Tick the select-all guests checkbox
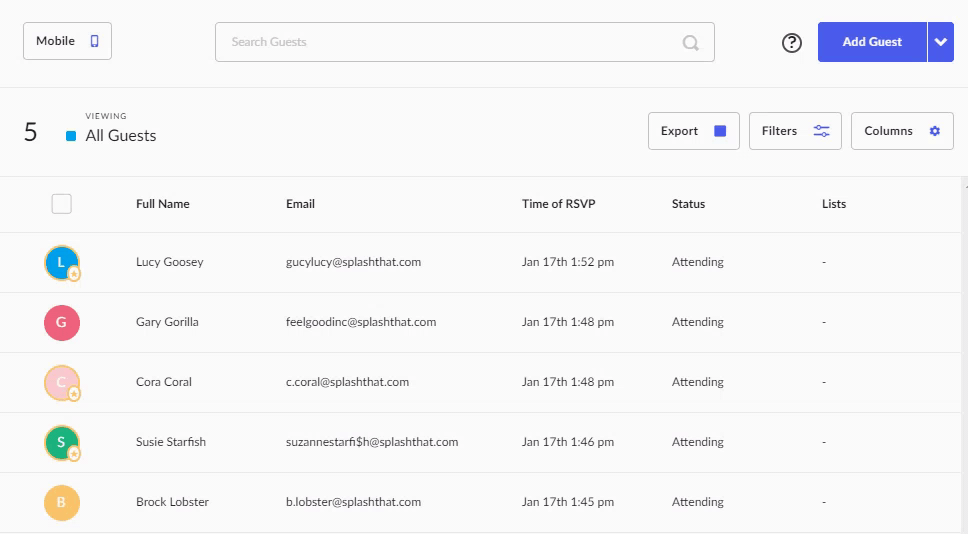 (x=62, y=204)
